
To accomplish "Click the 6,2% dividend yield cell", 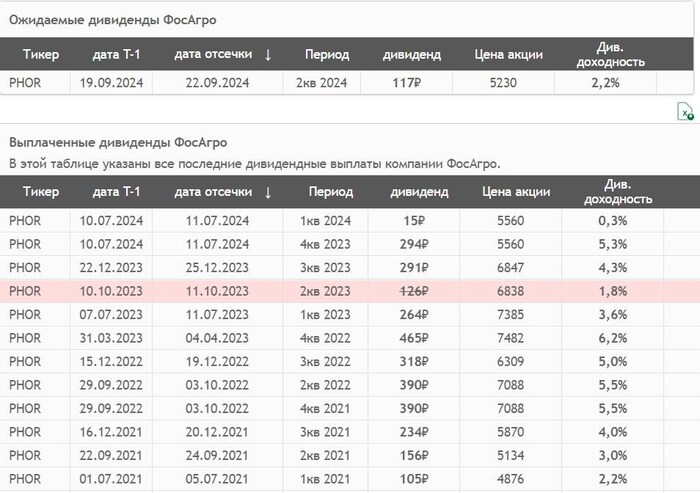I will pyautogui.click(x=610, y=338).
